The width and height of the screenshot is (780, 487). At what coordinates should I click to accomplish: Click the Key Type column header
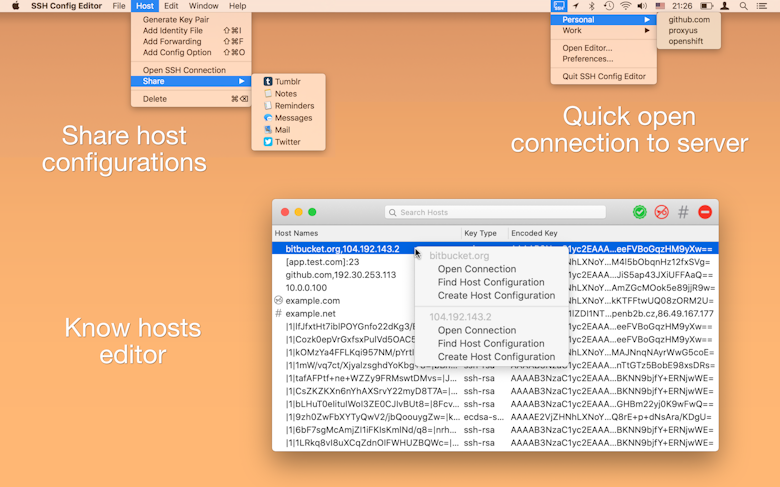485,233
